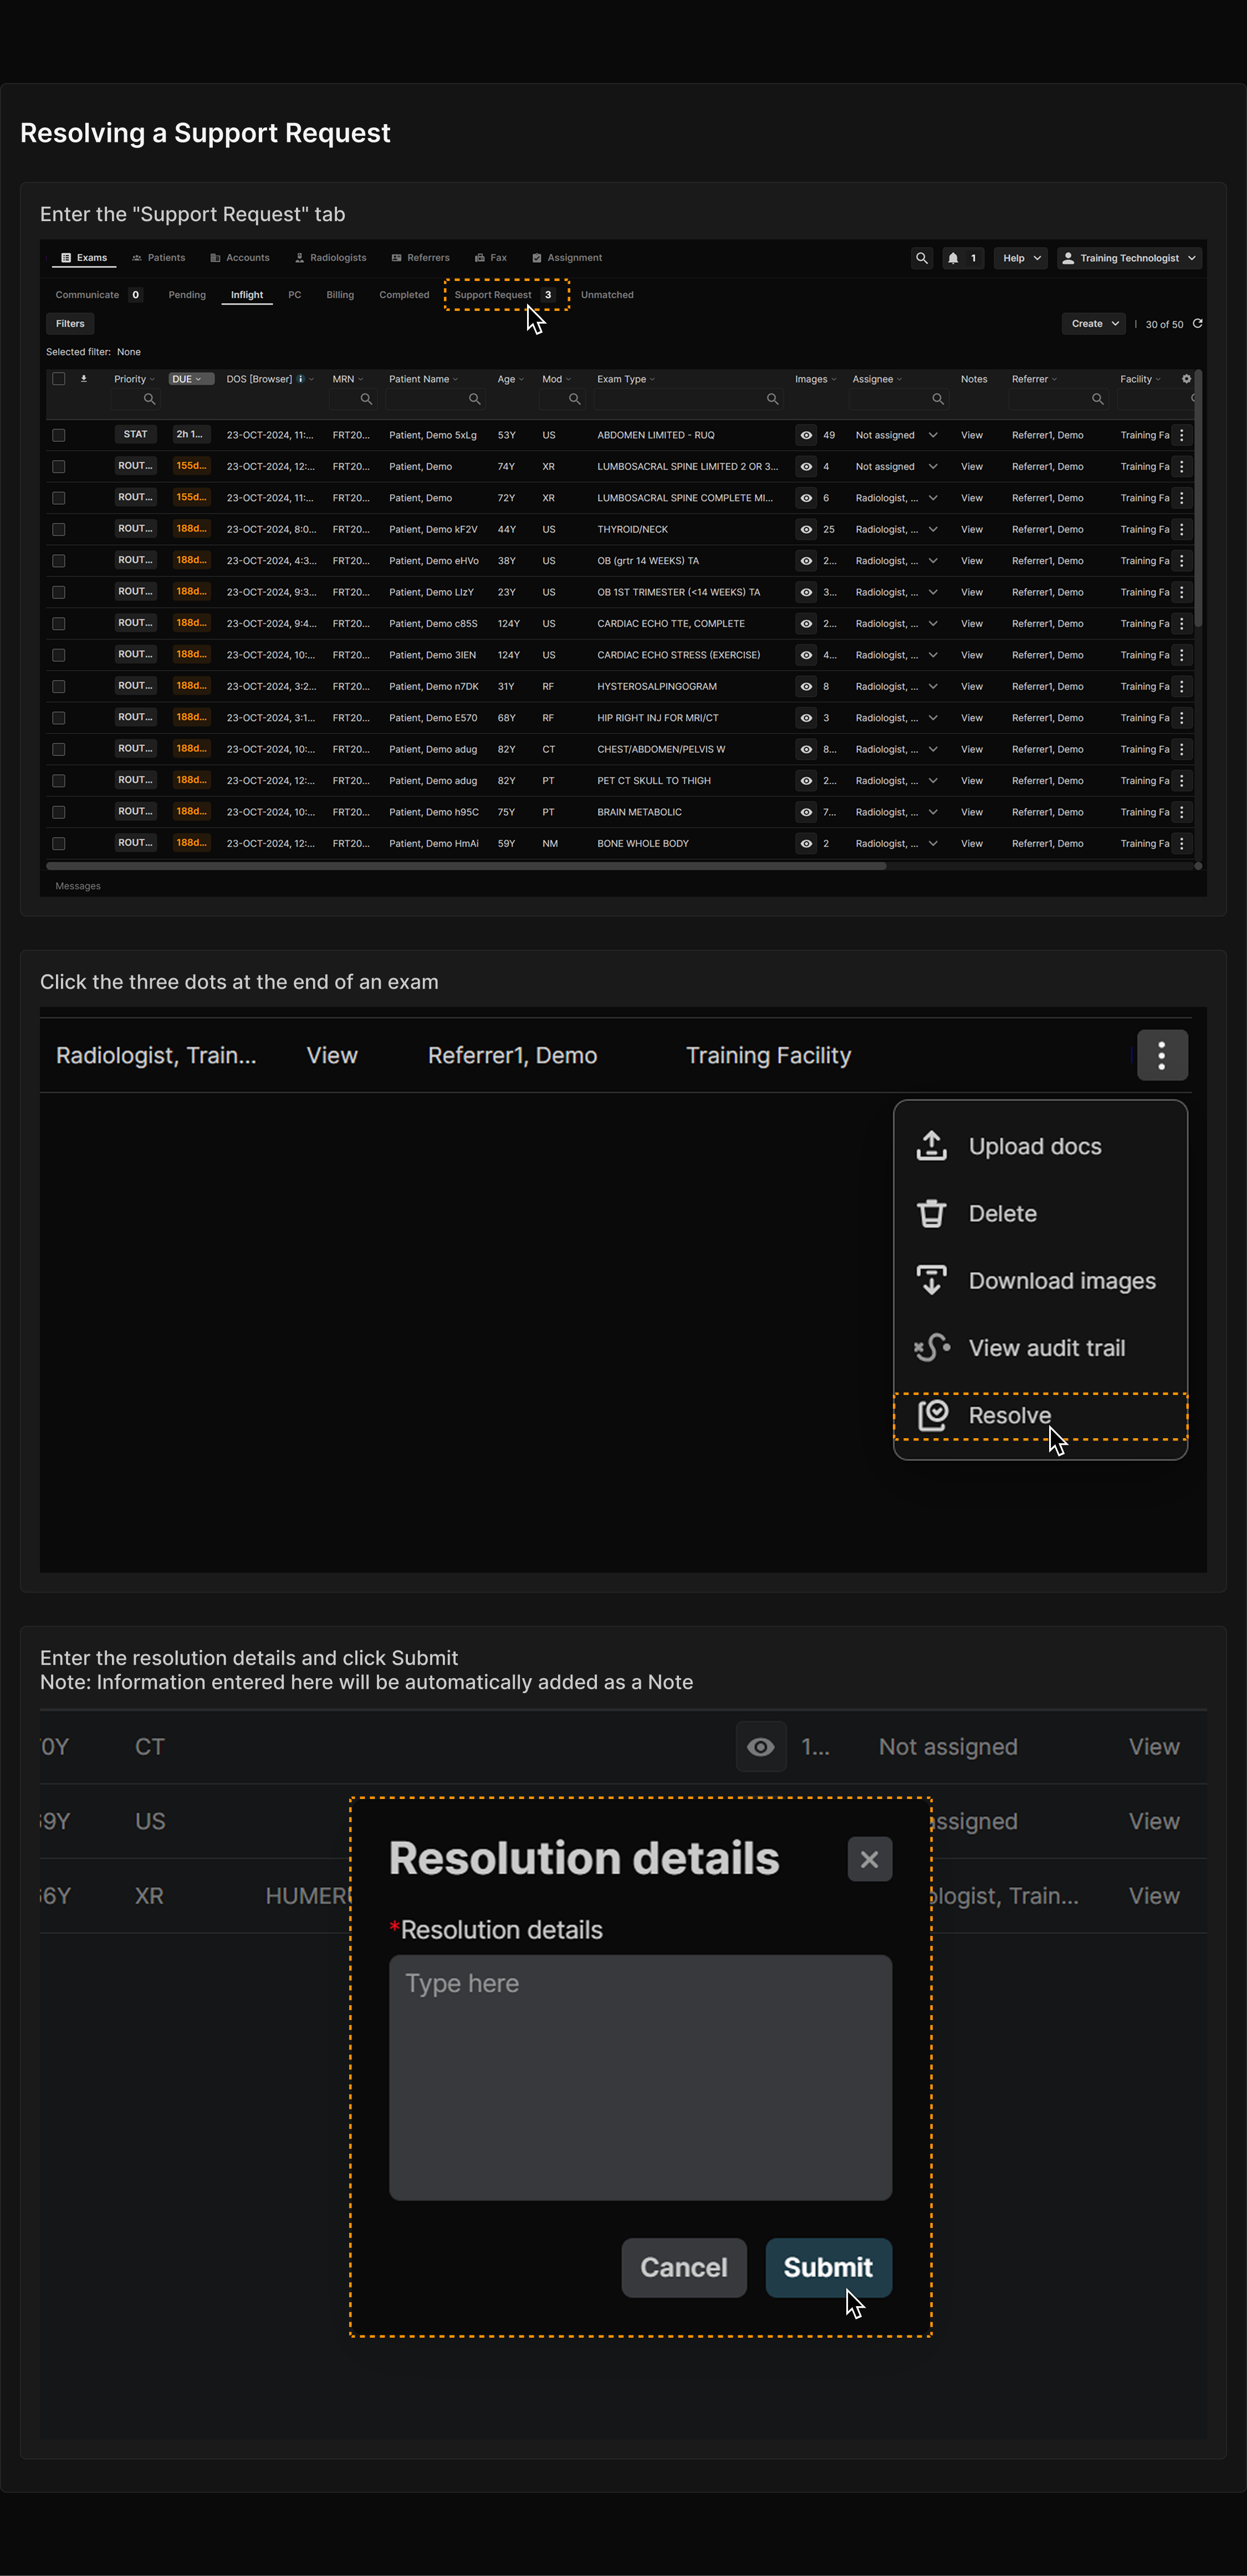
Task: Open the Priority column header dropdown
Action: (152, 379)
